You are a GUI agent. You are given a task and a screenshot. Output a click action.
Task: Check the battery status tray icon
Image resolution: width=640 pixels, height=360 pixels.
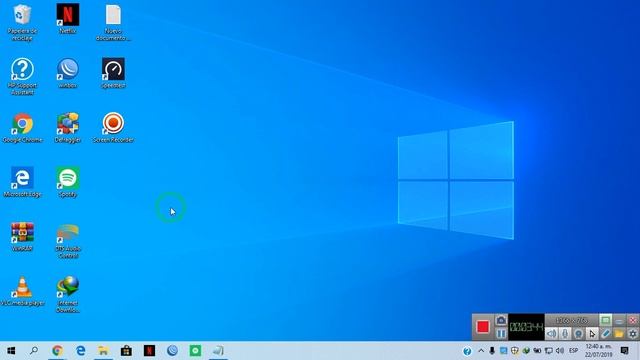(x=537, y=351)
